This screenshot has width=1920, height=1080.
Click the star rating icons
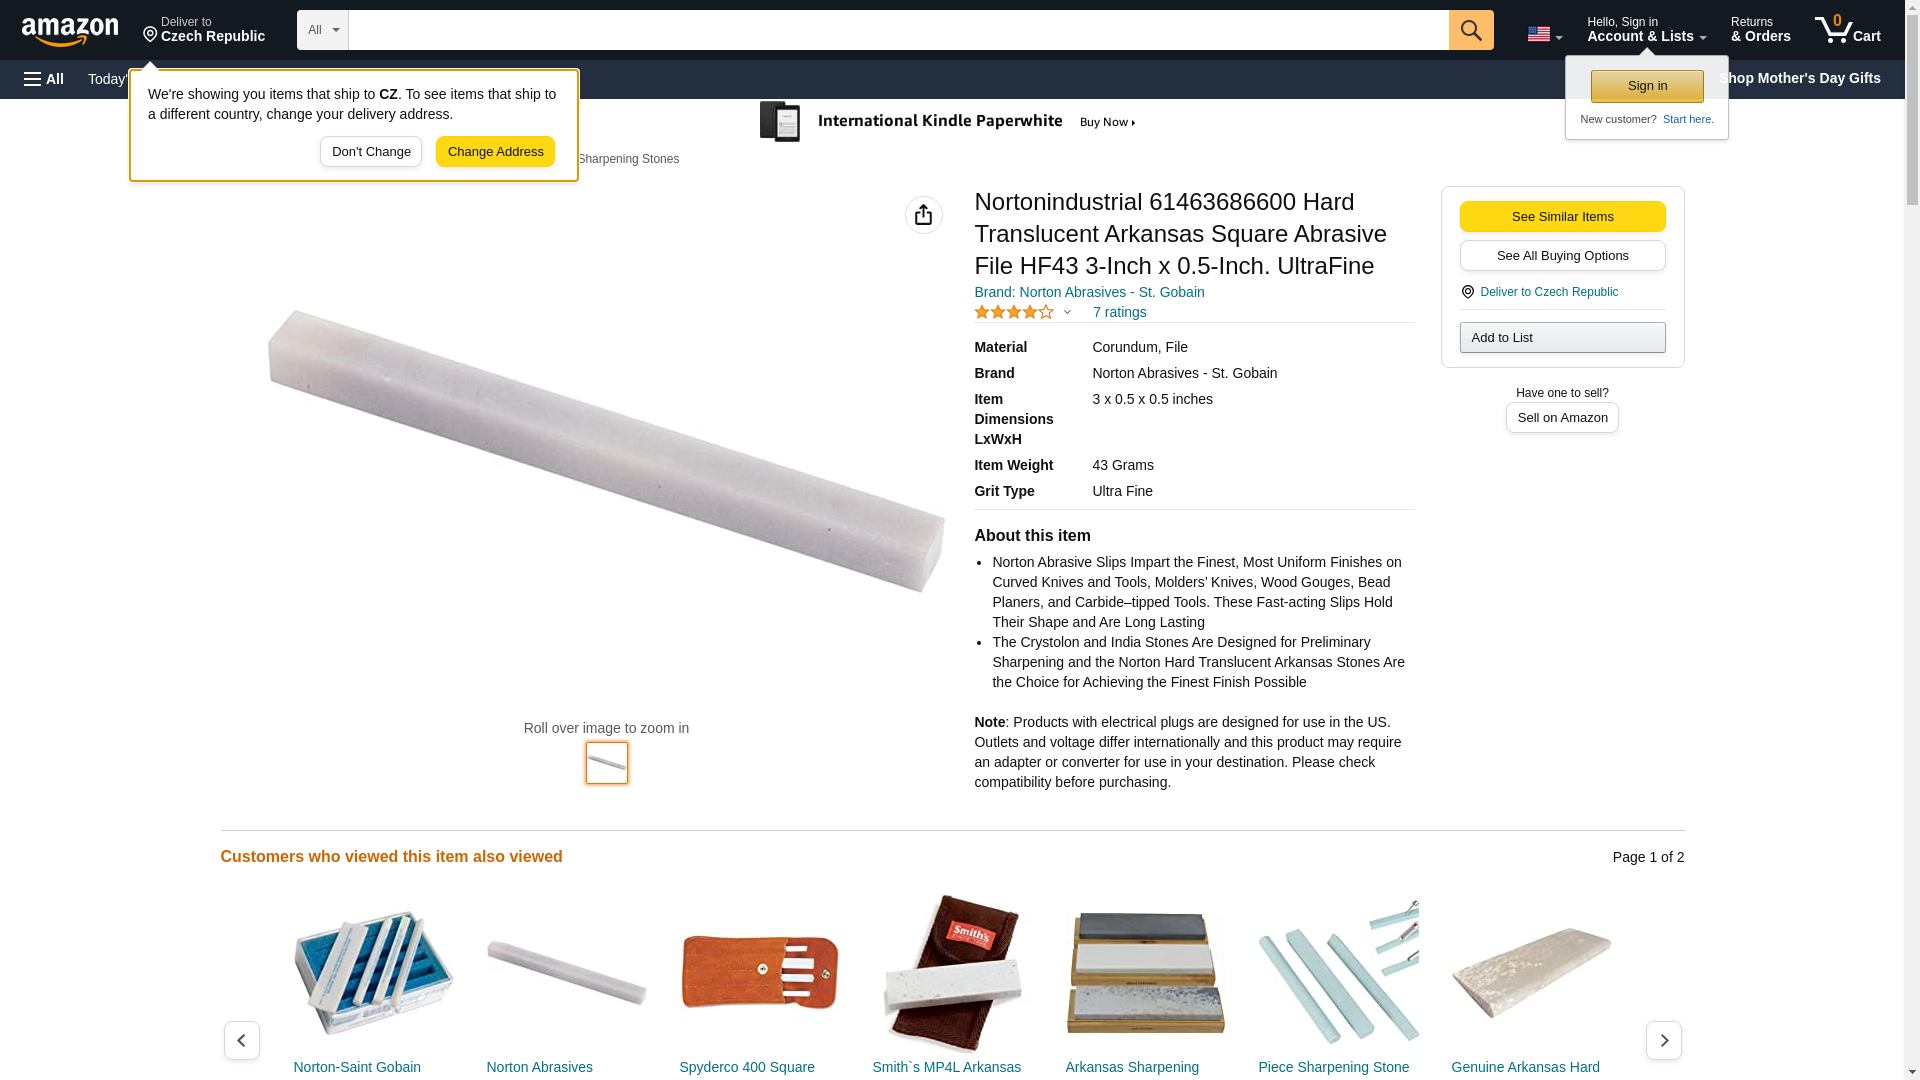1014,312
